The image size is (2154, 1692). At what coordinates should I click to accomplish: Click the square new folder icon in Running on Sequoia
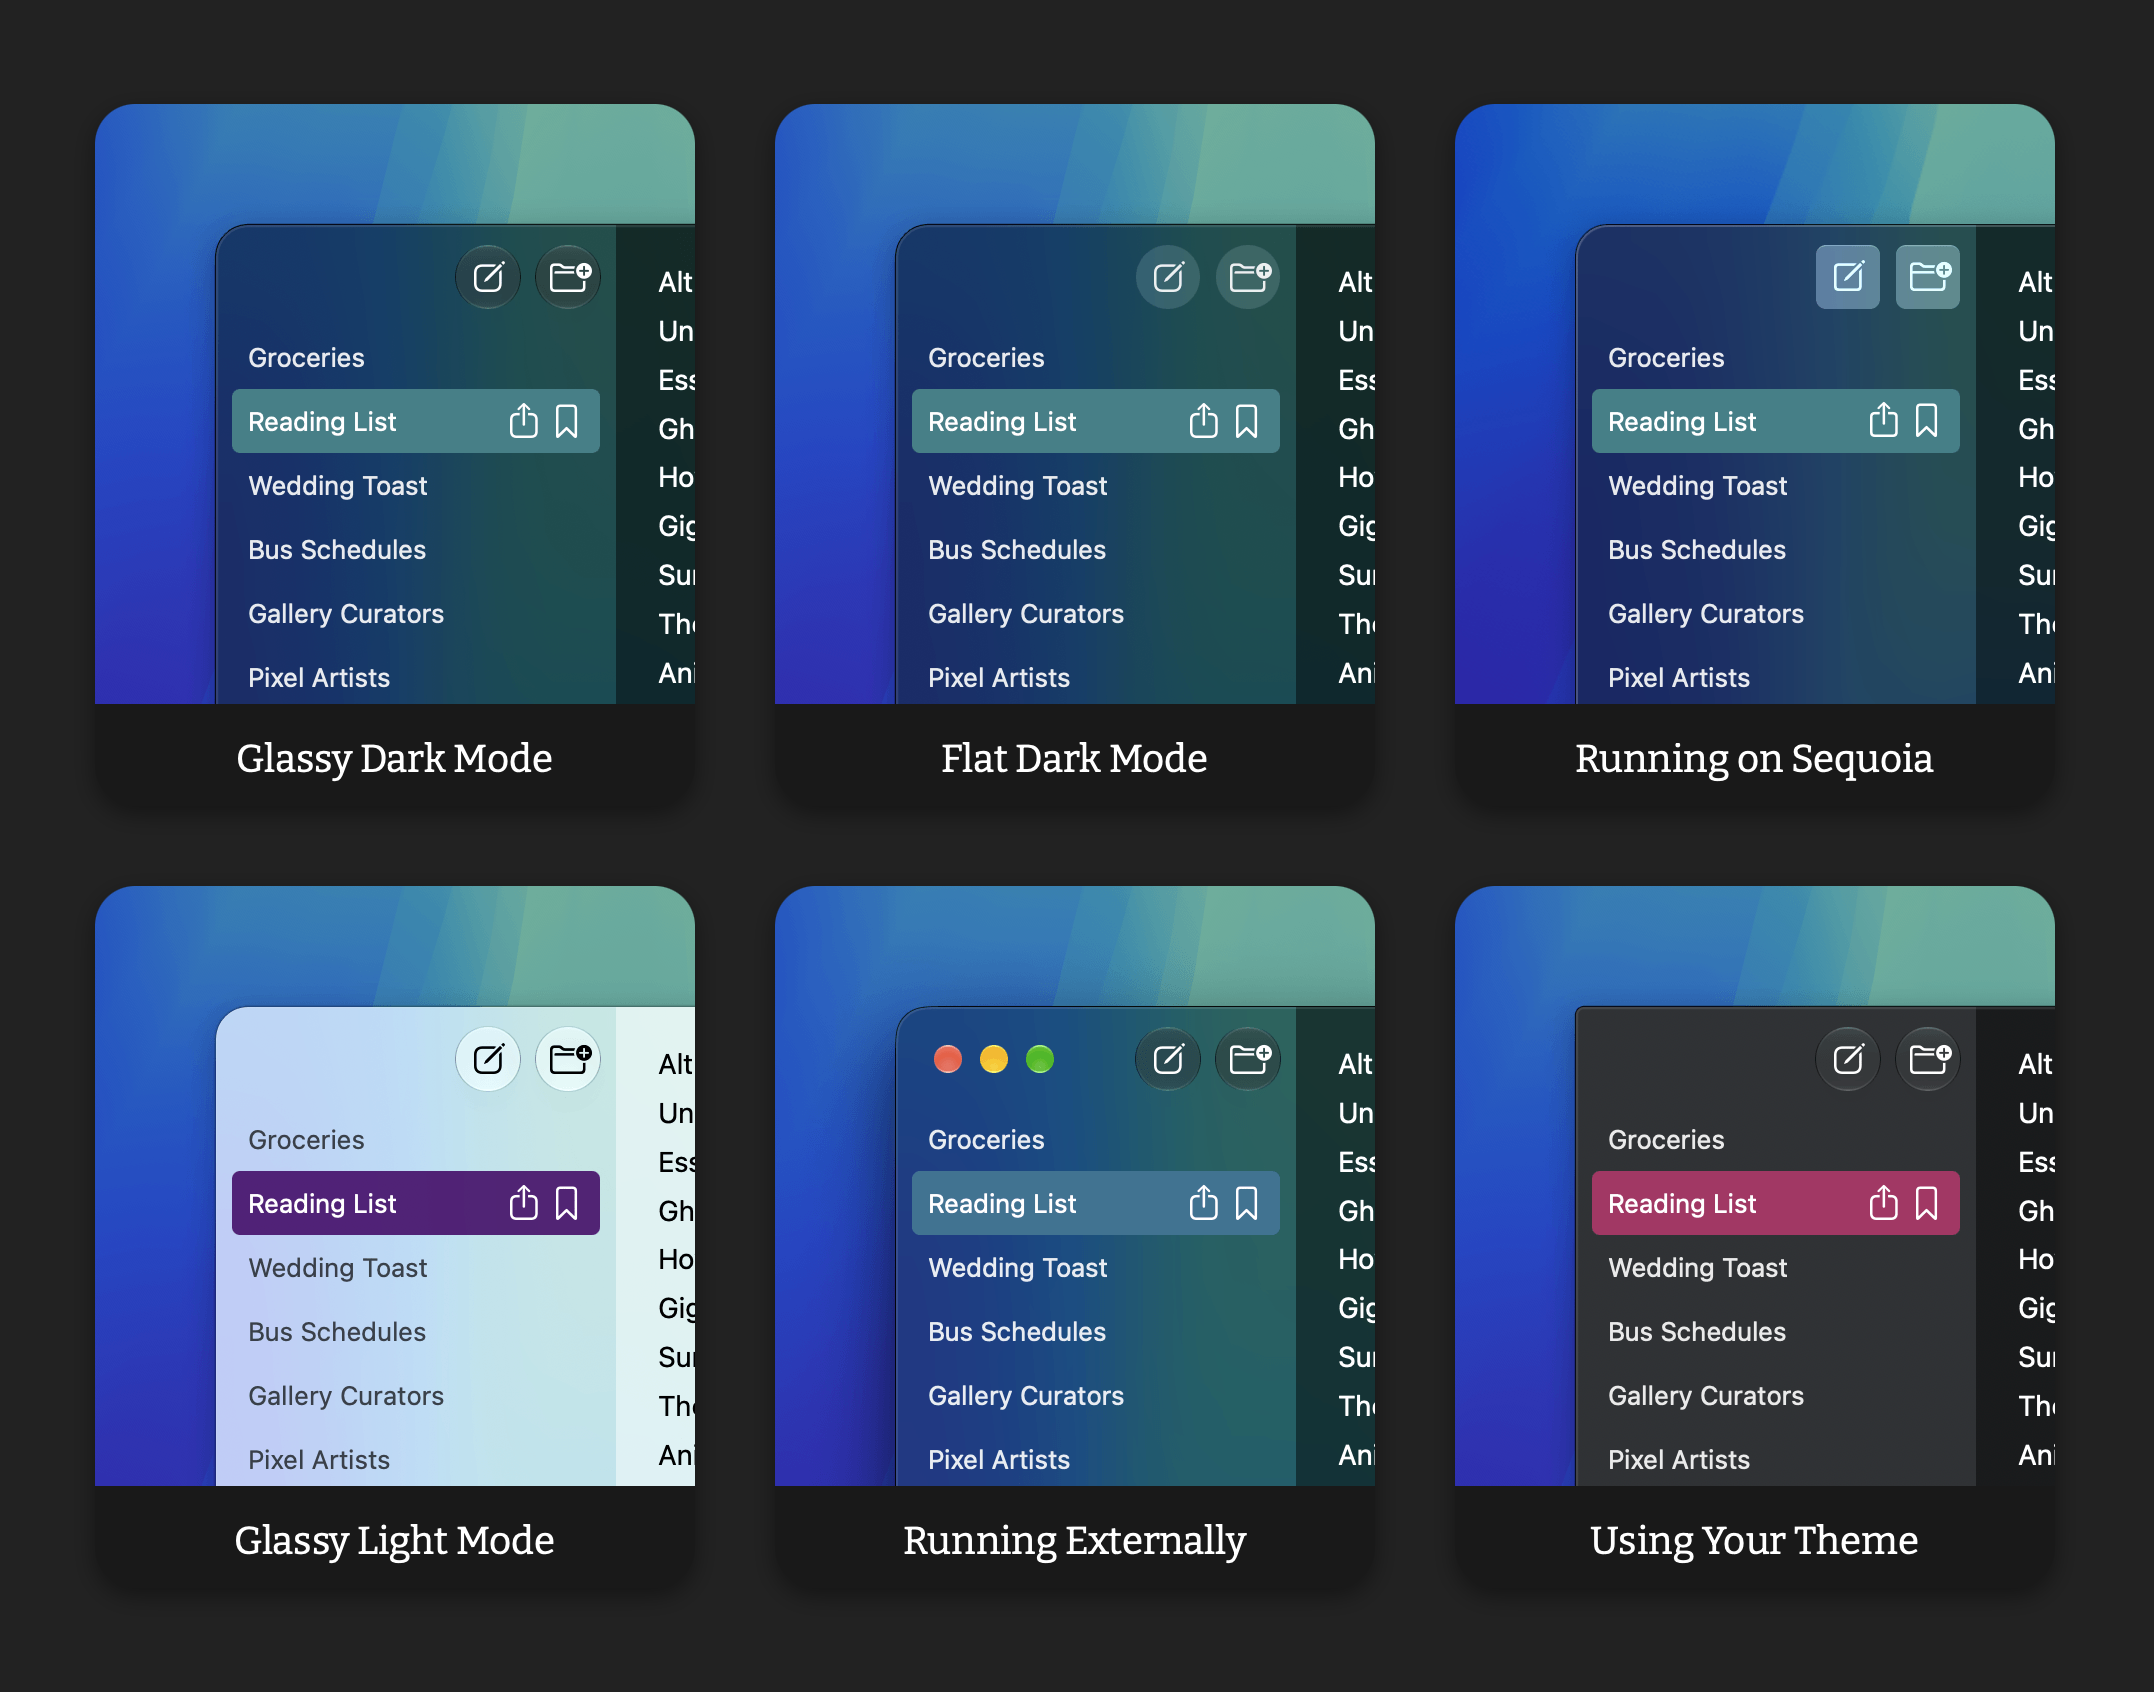point(1929,277)
